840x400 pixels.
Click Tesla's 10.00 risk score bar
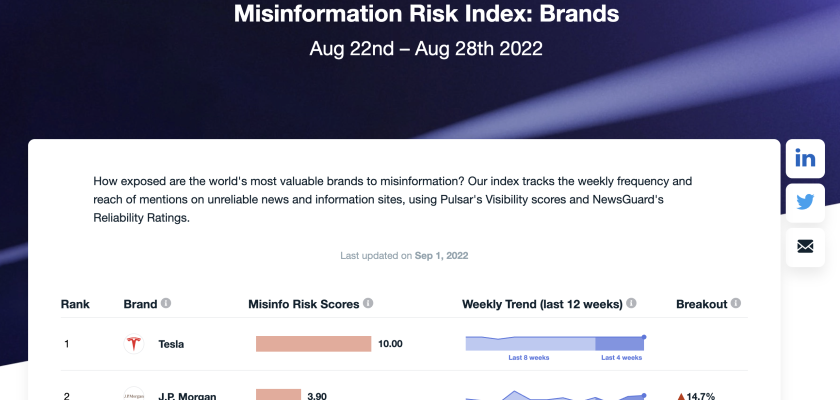[314, 344]
